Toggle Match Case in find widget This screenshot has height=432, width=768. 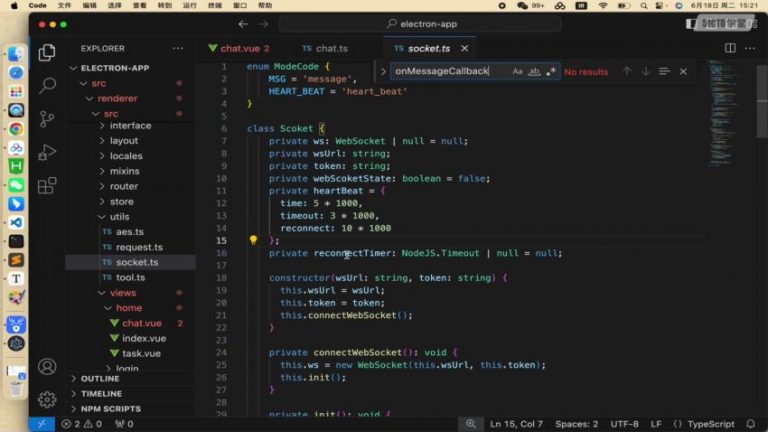pyautogui.click(x=517, y=72)
